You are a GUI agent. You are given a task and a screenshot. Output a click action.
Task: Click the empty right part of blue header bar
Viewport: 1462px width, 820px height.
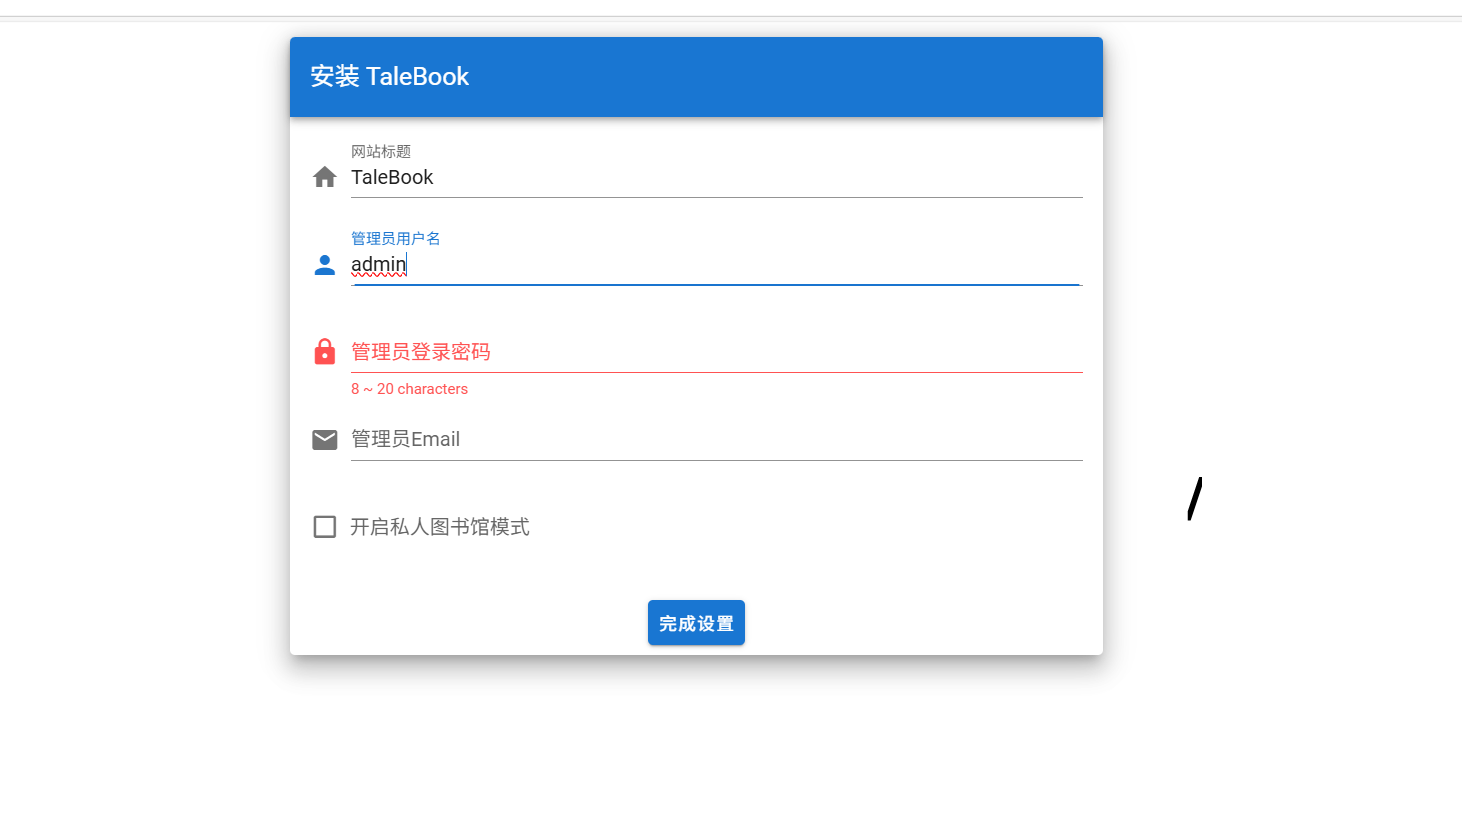[x=850, y=77]
